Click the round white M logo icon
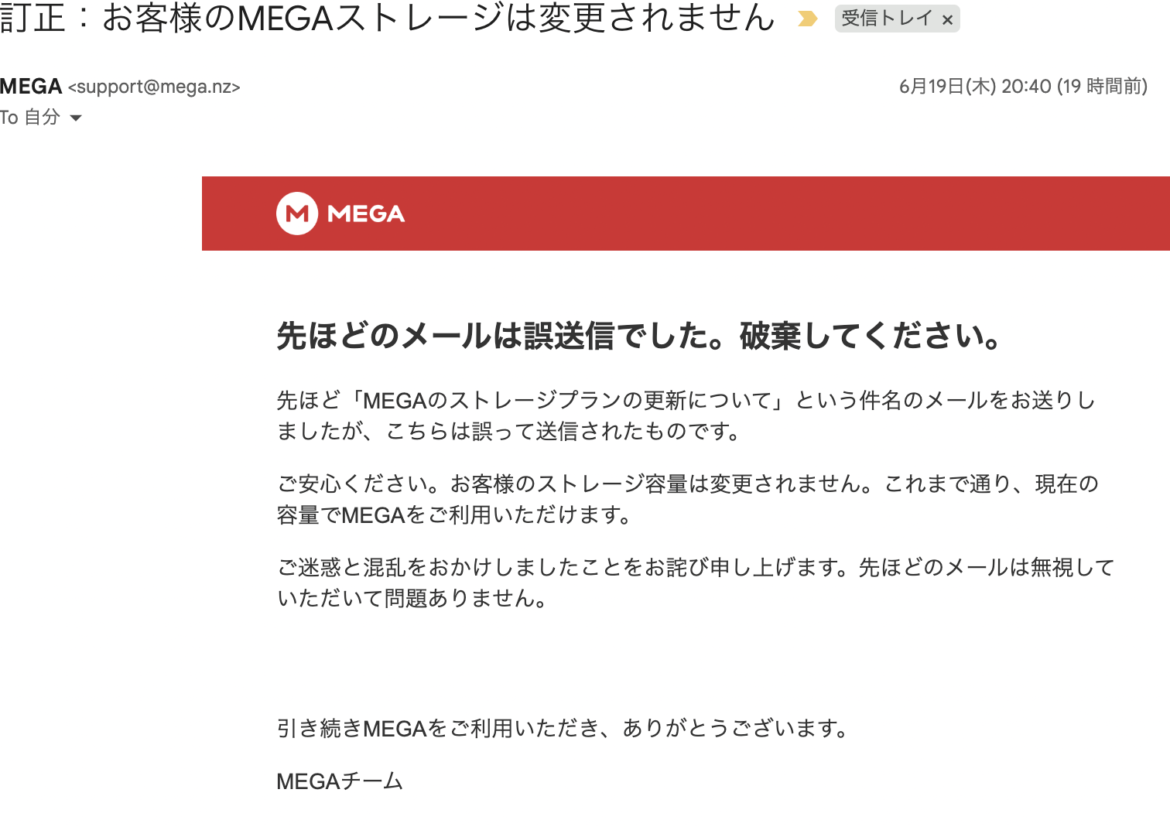The image size is (1170, 827). [297, 213]
